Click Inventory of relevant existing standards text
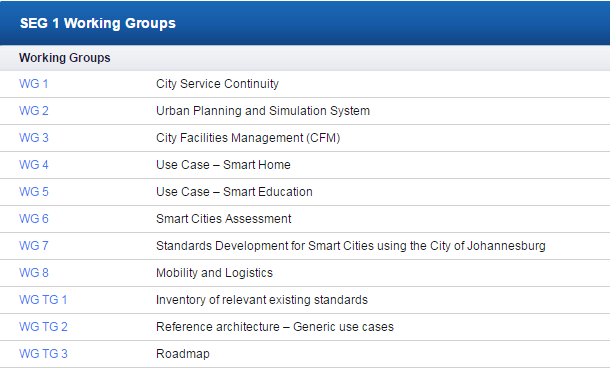This screenshot has height=368, width=610. [262, 300]
